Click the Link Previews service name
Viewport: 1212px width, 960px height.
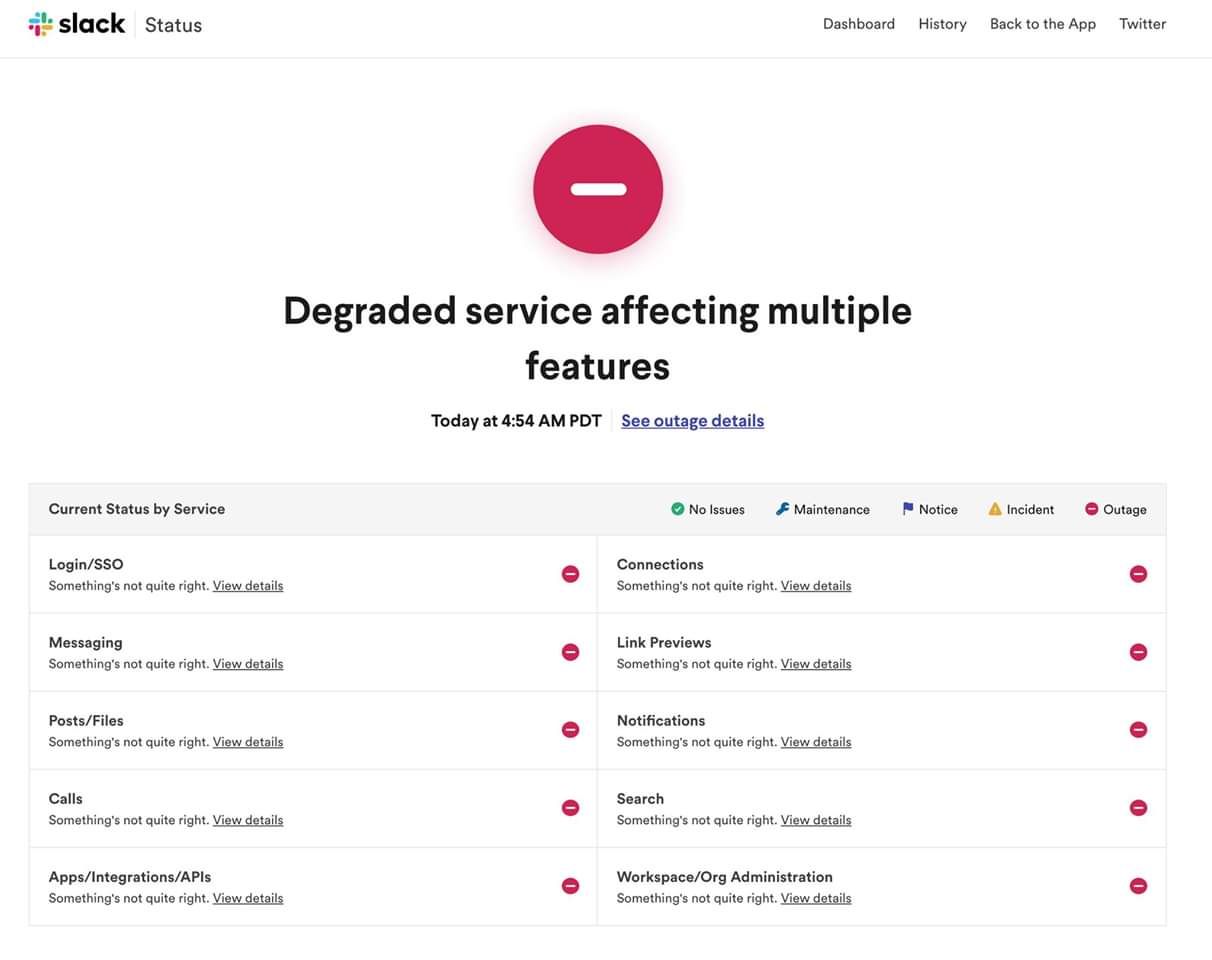click(664, 643)
